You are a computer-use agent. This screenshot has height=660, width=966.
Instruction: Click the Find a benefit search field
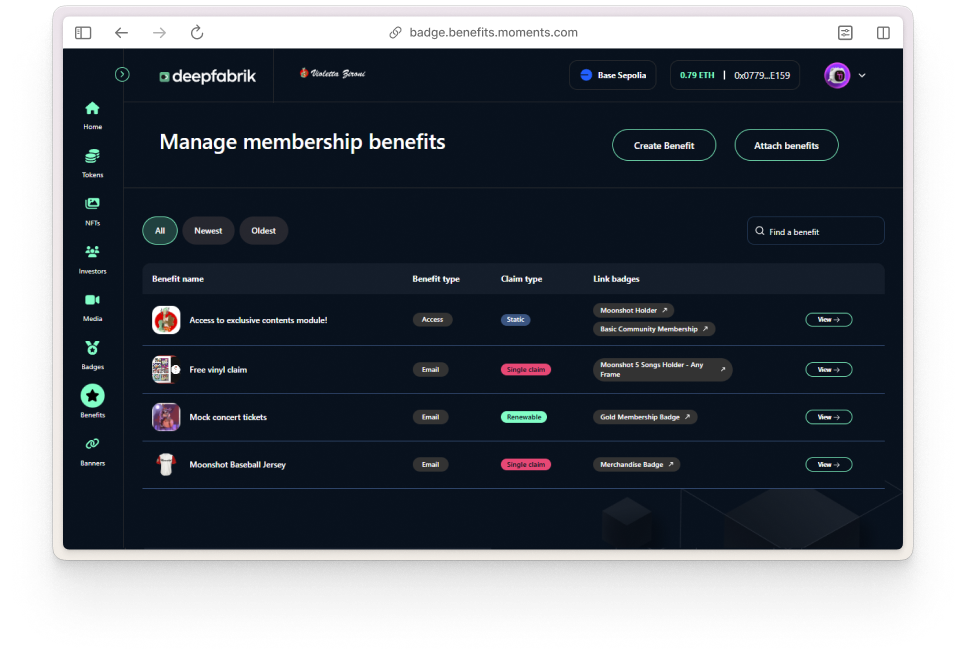click(x=816, y=231)
